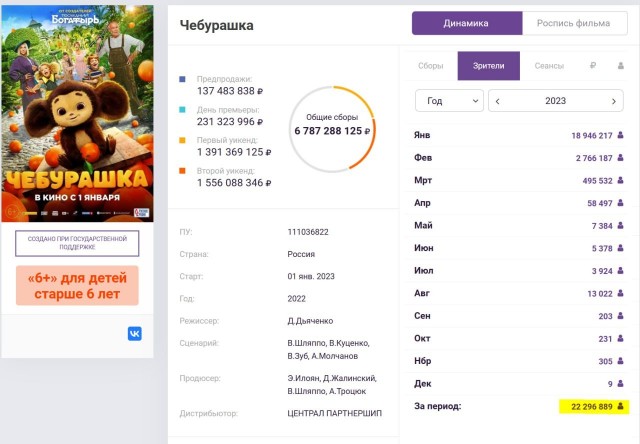Image resolution: width=640 pixels, height=444 pixels.
Task: Click the Апр viewers value 58 497
Action: 600,203
